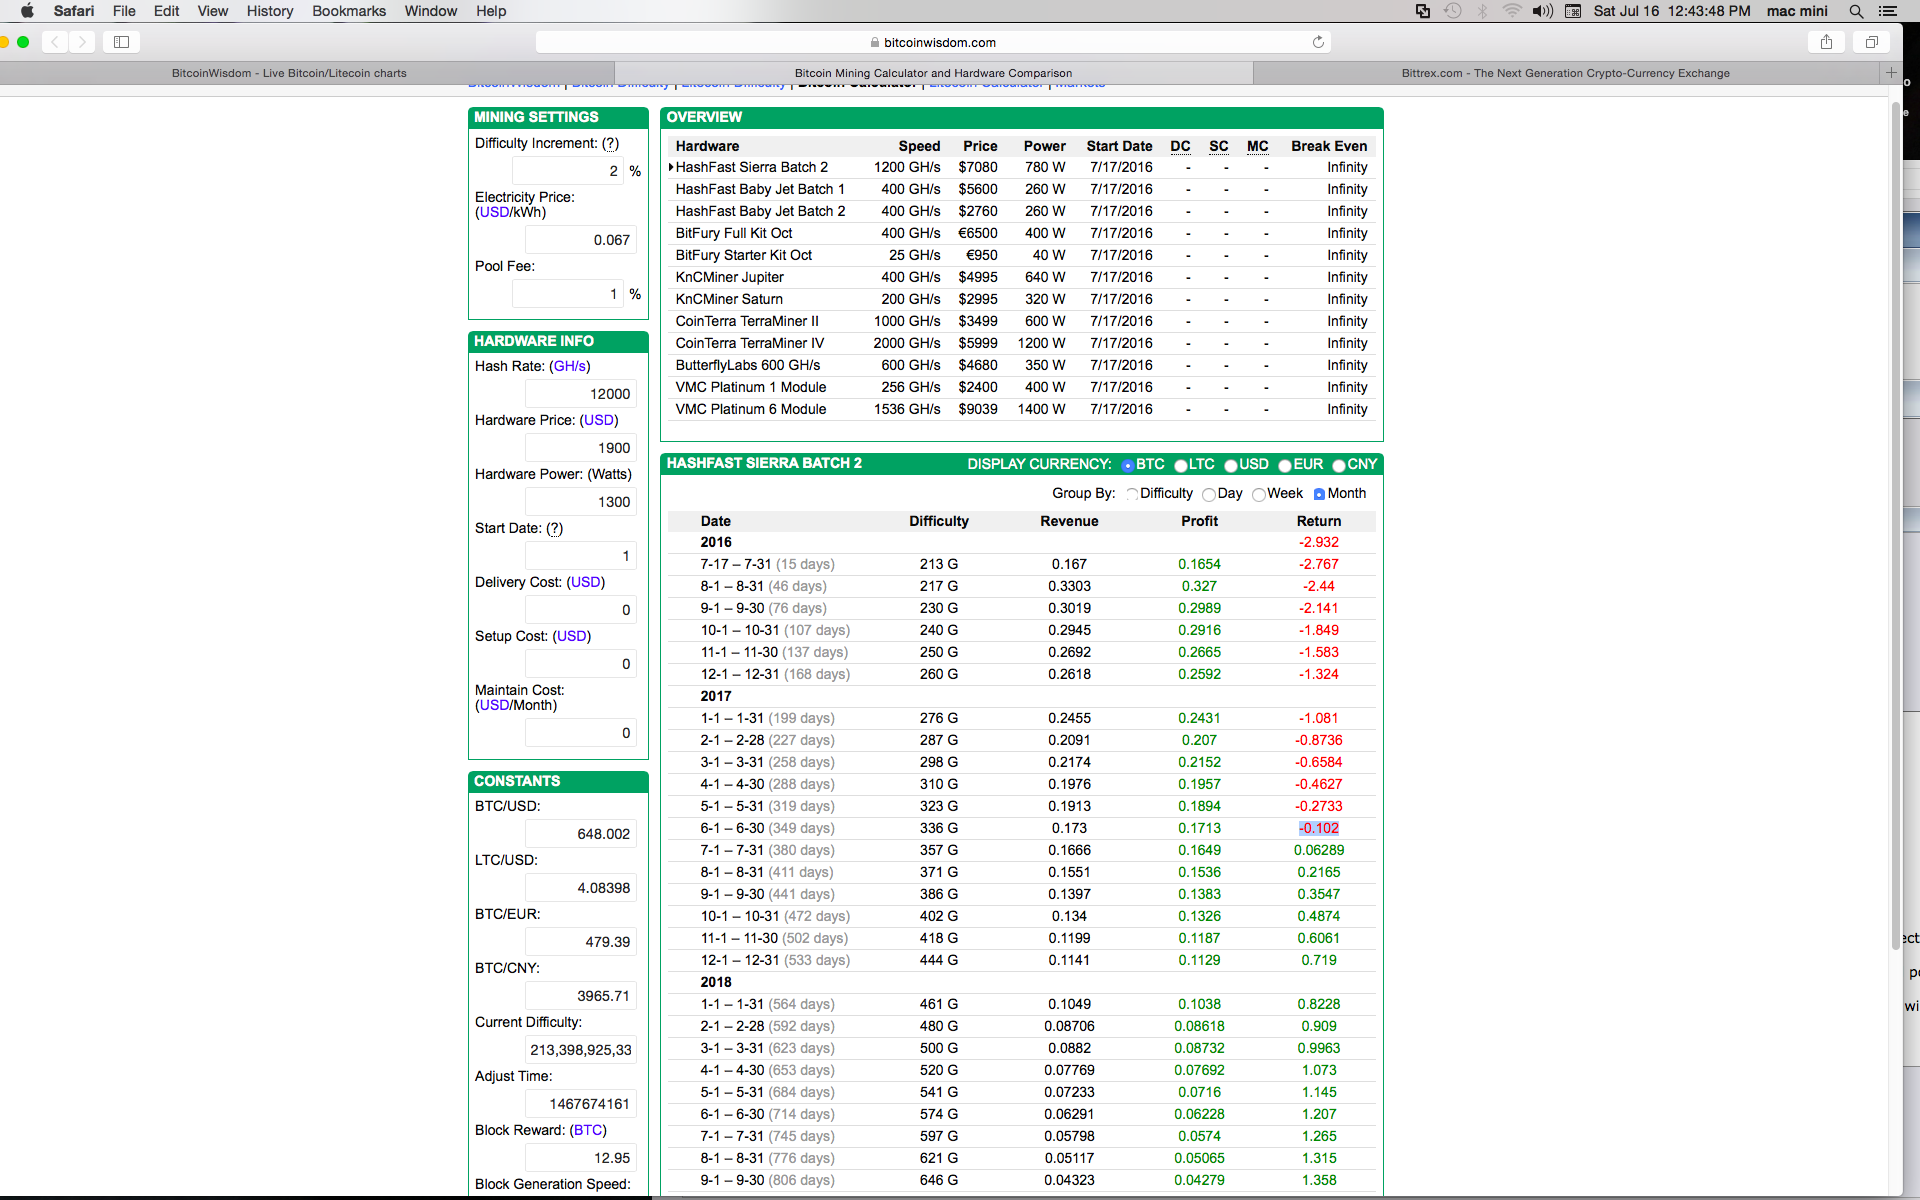Click the Hardware Price input field
Viewport: 1920px width, 1200px height.
point(581,448)
